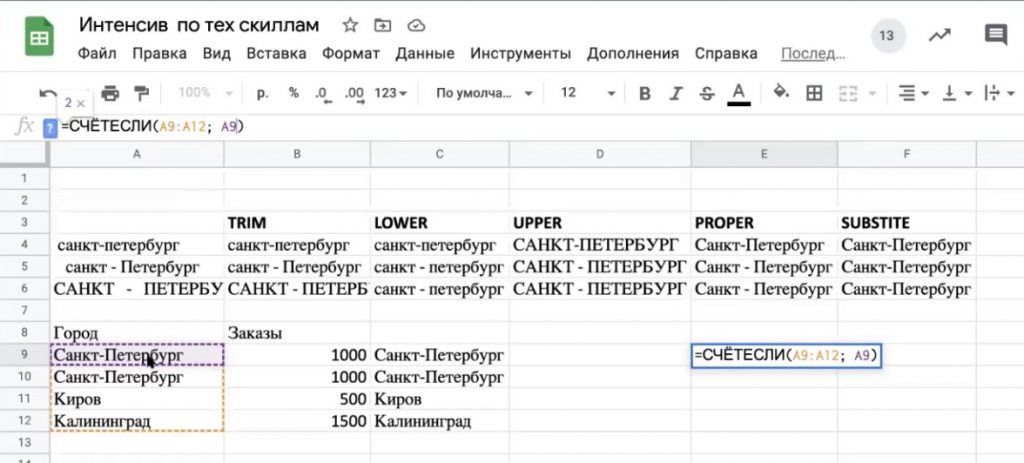This screenshot has height=463, width=1024.
Task: Click the move to folder icon
Action: [383, 25]
